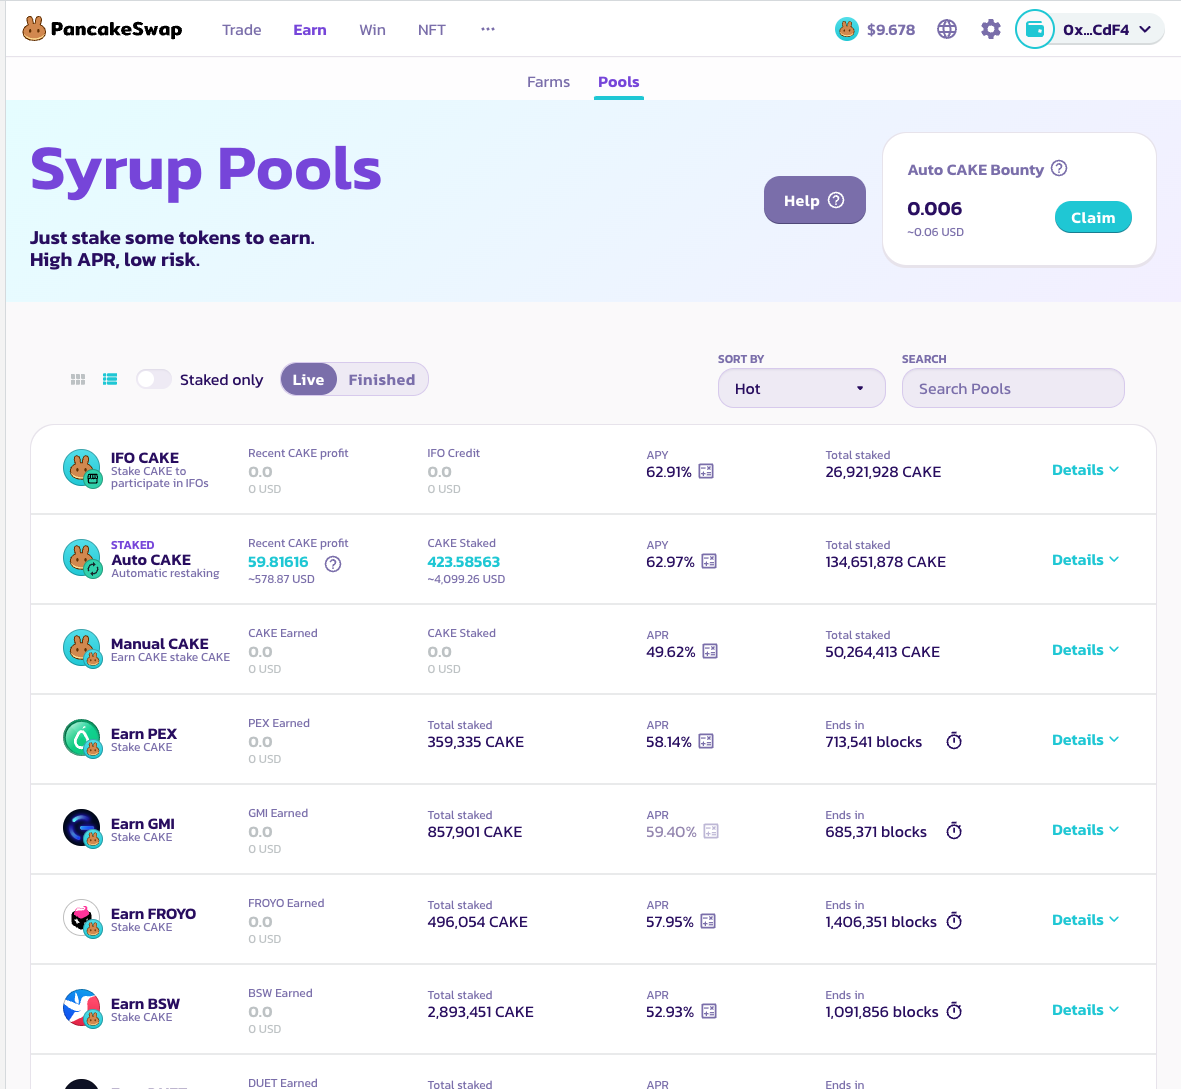Click the Auto CAKE Bounty help icon
This screenshot has height=1089, width=1181.
click(x=1059, y=169)
